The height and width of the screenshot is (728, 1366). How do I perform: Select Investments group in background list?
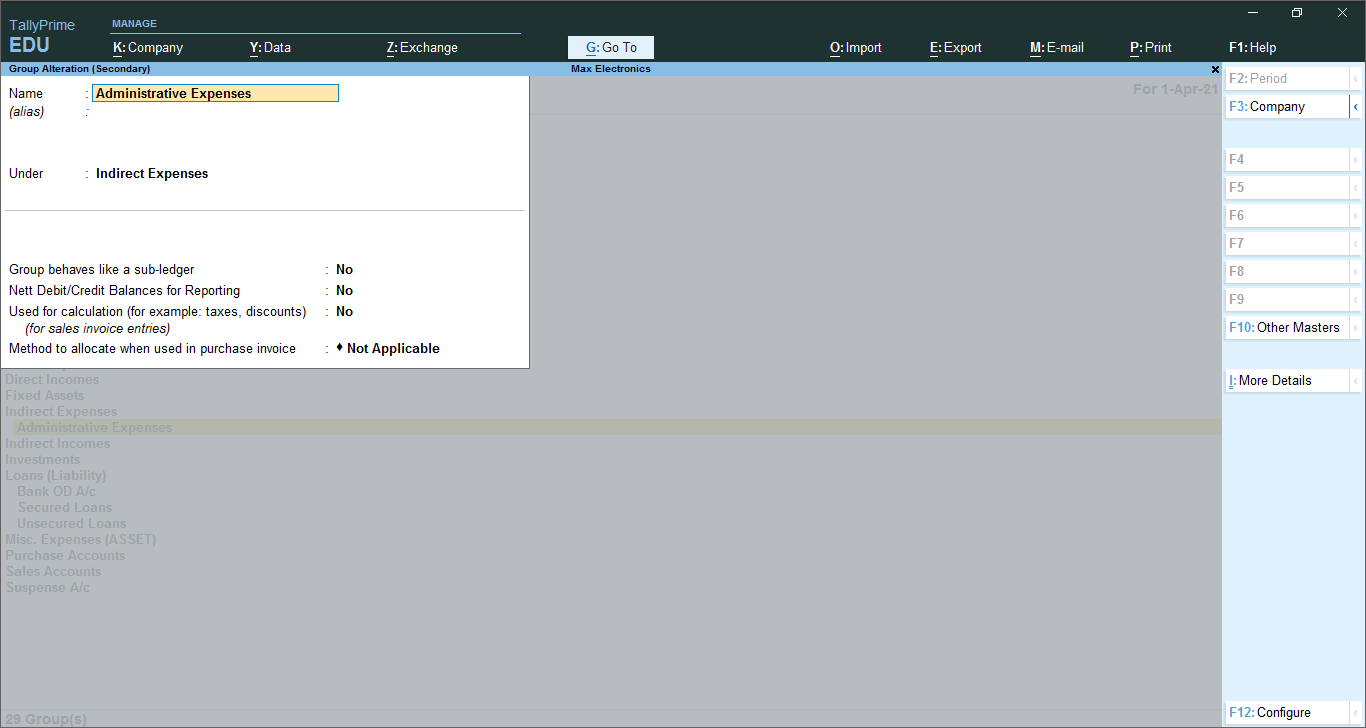tap(43, 459)
